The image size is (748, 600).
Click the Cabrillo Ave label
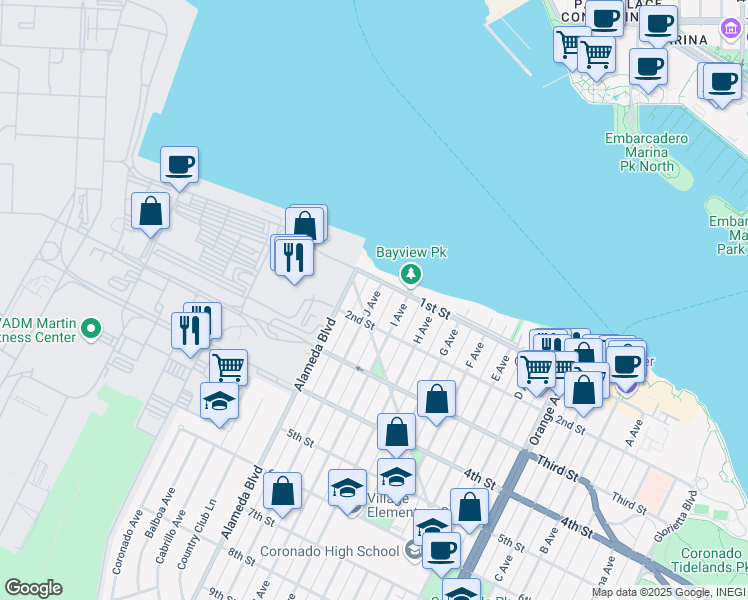coord(170,537)
